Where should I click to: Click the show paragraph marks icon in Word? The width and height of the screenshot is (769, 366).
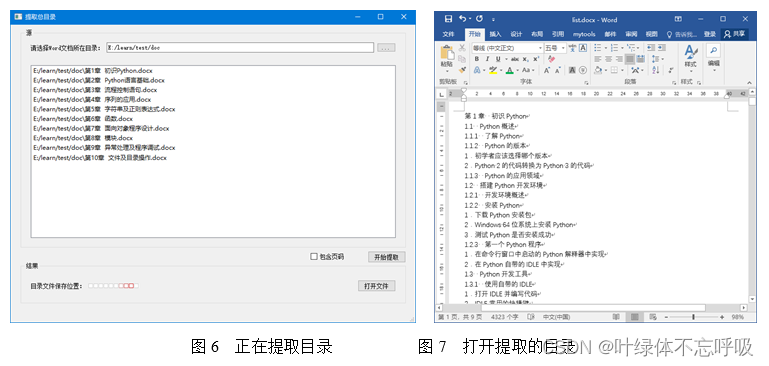(x=671, y=70)
